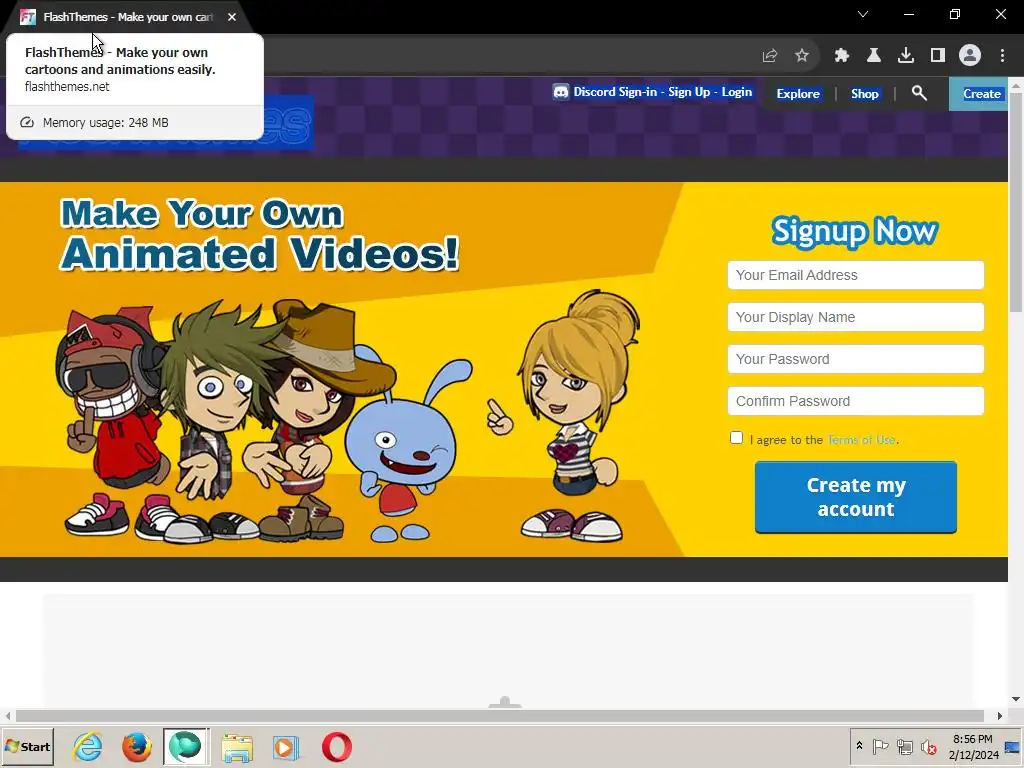1024x768 pixels.
Task: Click the Discord logo icon in header
Action: (561, 92)
